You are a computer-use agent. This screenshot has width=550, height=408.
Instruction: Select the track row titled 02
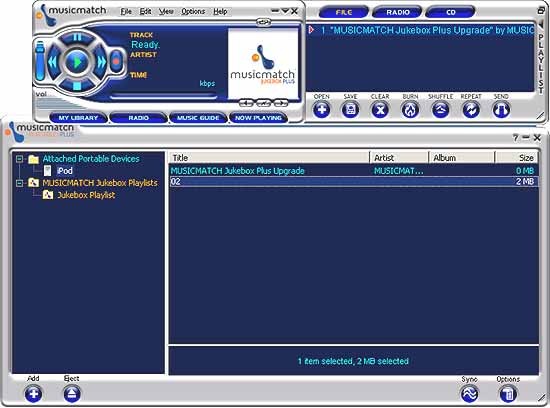[354, 181]
